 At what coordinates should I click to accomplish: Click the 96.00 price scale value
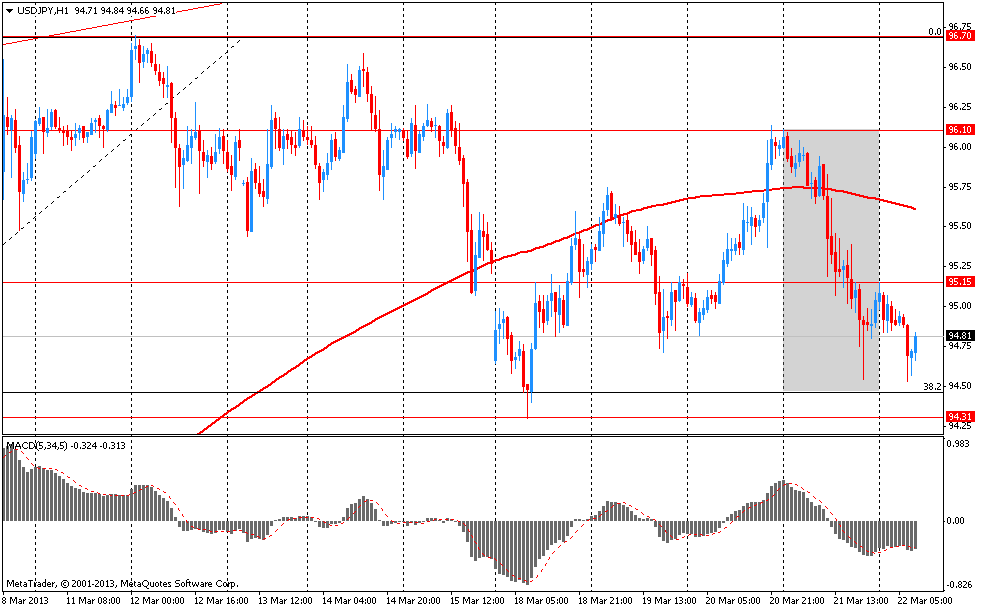pos(960,147)
